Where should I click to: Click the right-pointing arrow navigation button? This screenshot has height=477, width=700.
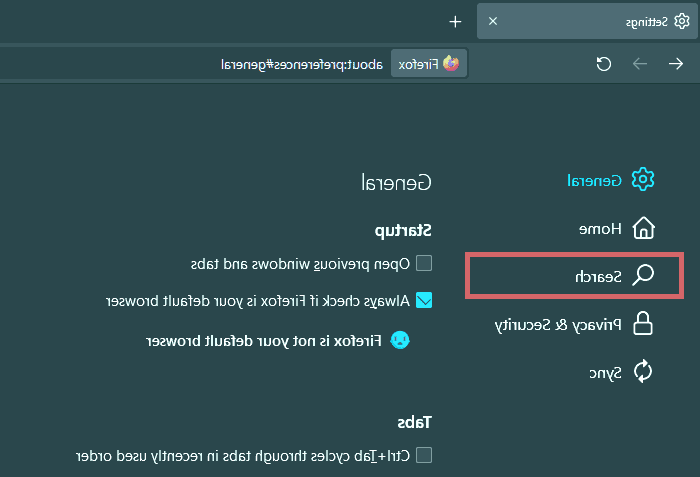(x=676, y=64)
